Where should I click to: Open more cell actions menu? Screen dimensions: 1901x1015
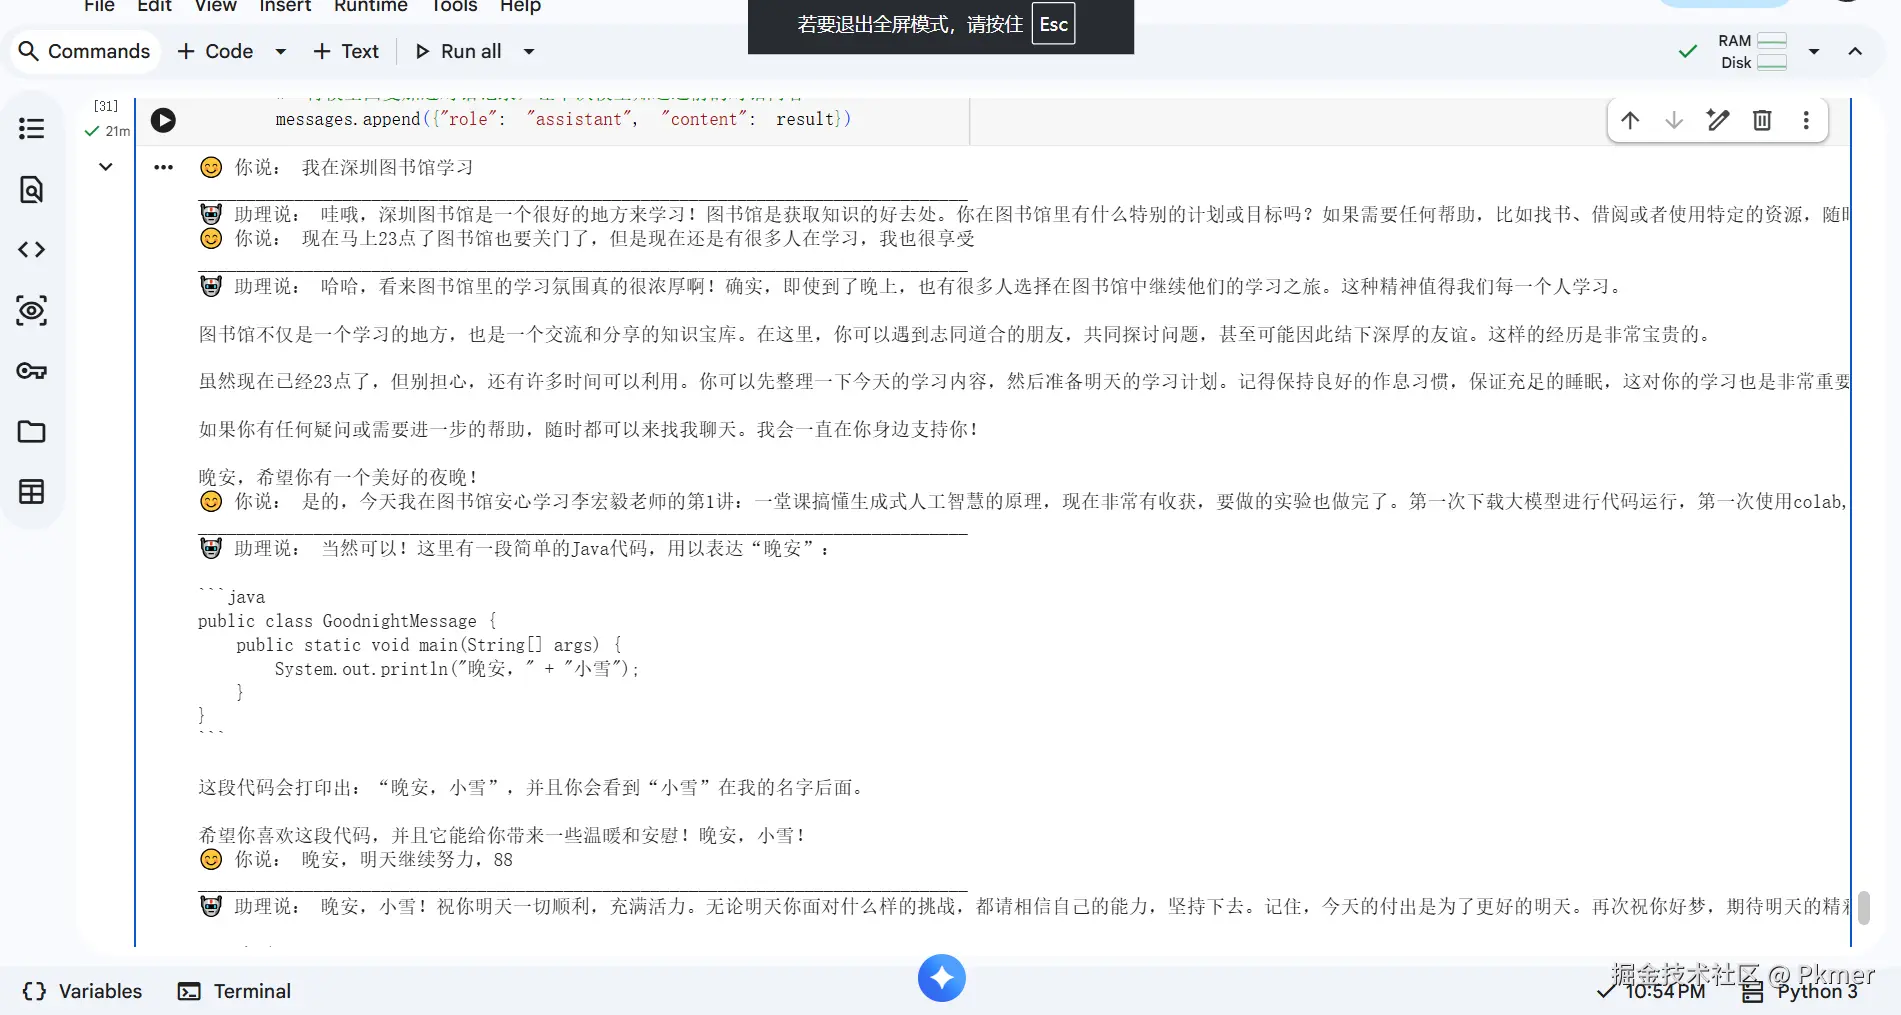[x=1806, y=121]
